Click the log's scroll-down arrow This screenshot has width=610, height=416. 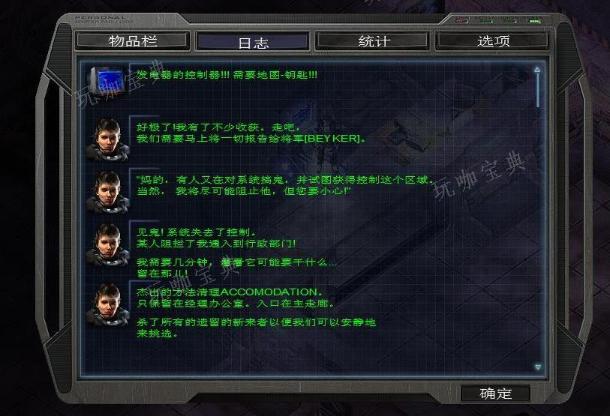pos(538,367)
